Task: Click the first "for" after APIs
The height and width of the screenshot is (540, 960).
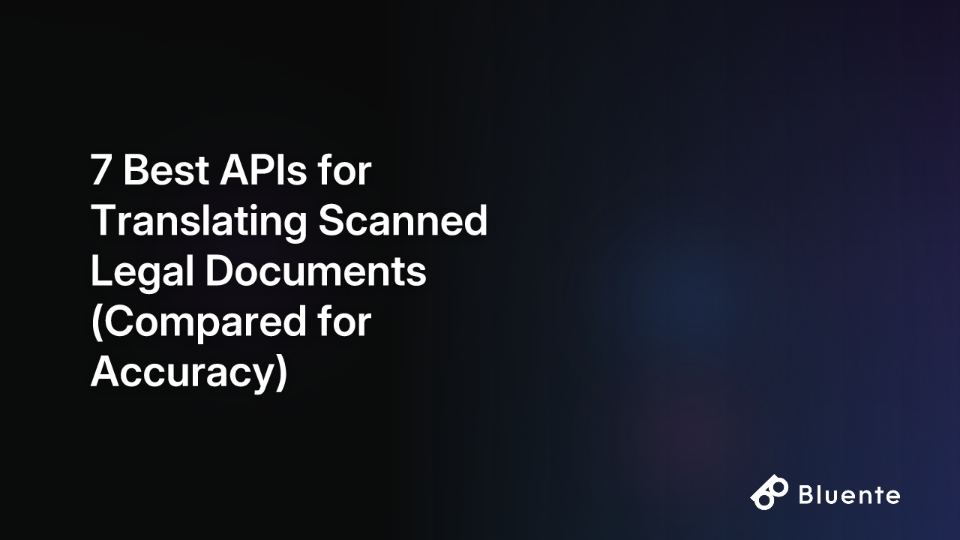Action: pos(344,170)
